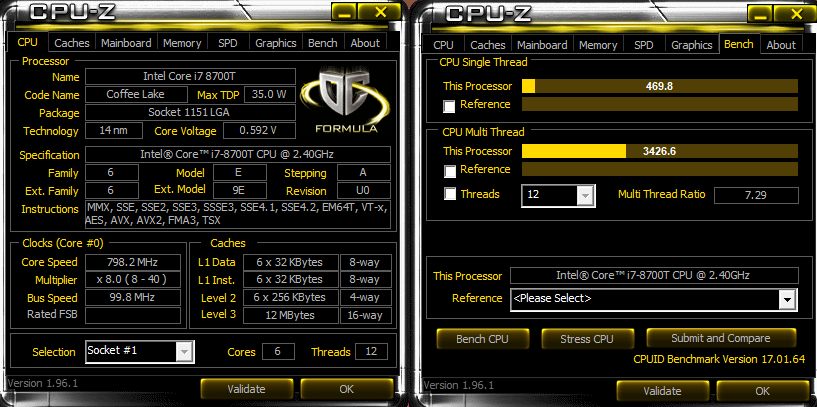Click Validate in left window
817x407 pixels.
246,389
